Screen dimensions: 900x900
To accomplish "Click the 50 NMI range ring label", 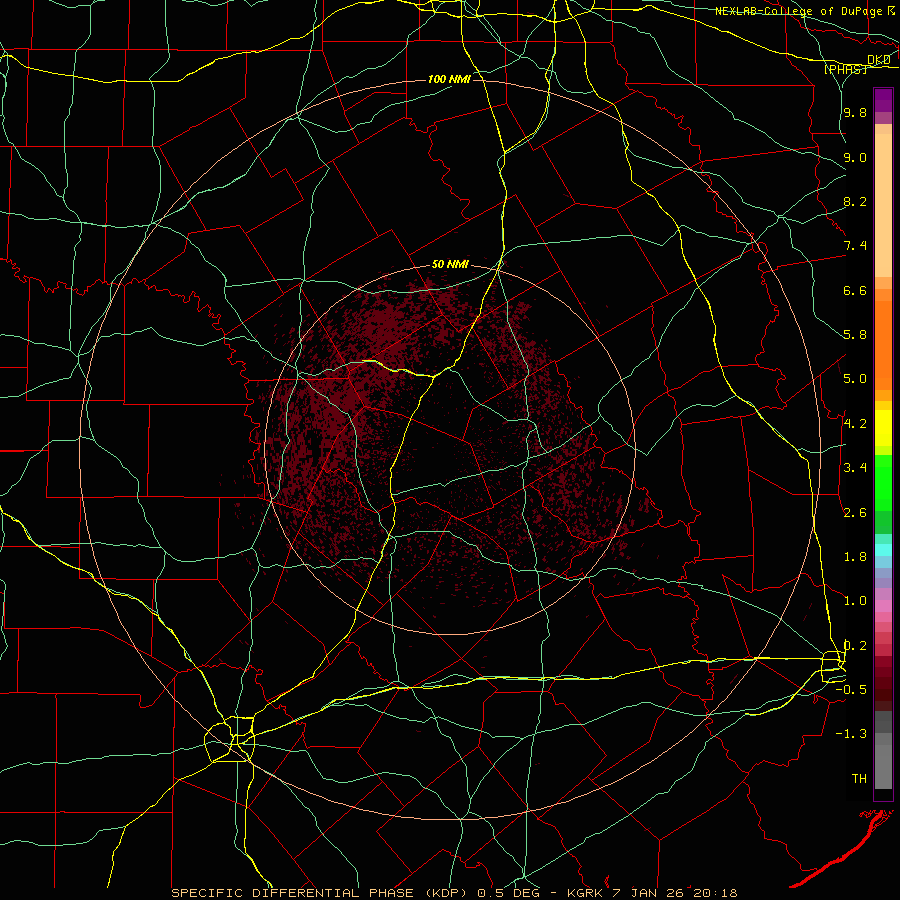I will 450,264.
